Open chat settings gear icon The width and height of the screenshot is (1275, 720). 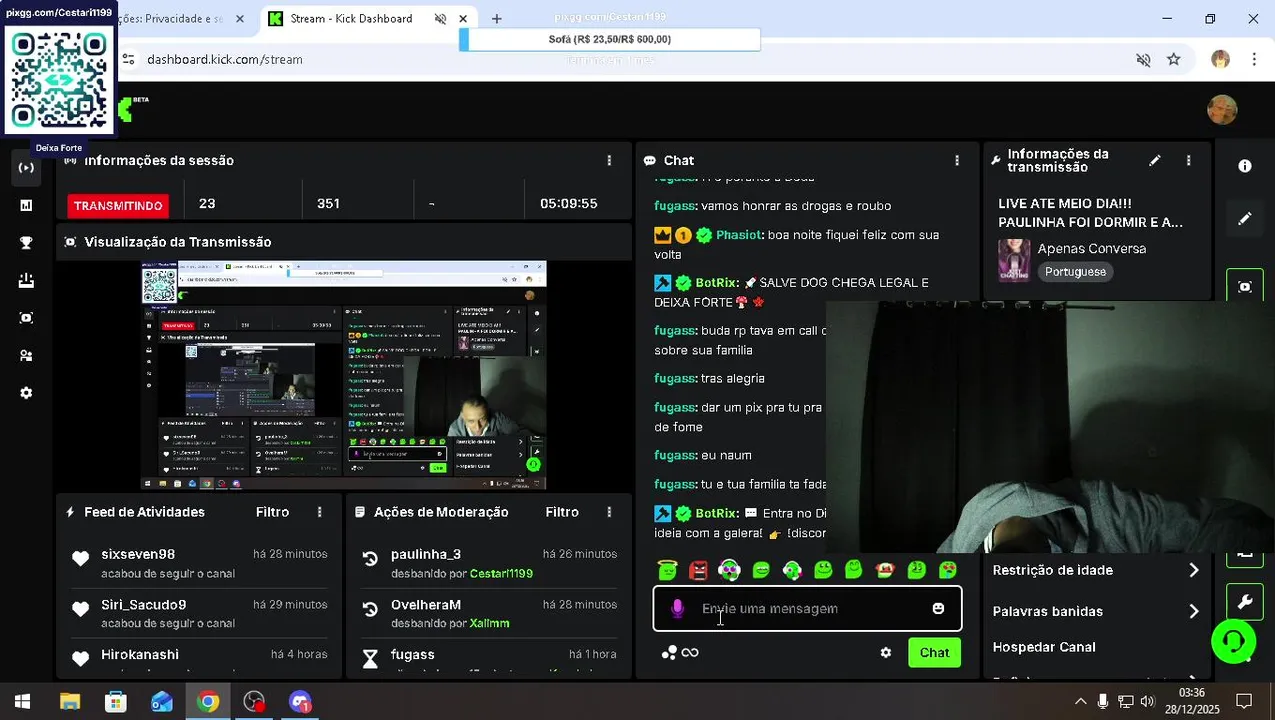coord(885,652)
